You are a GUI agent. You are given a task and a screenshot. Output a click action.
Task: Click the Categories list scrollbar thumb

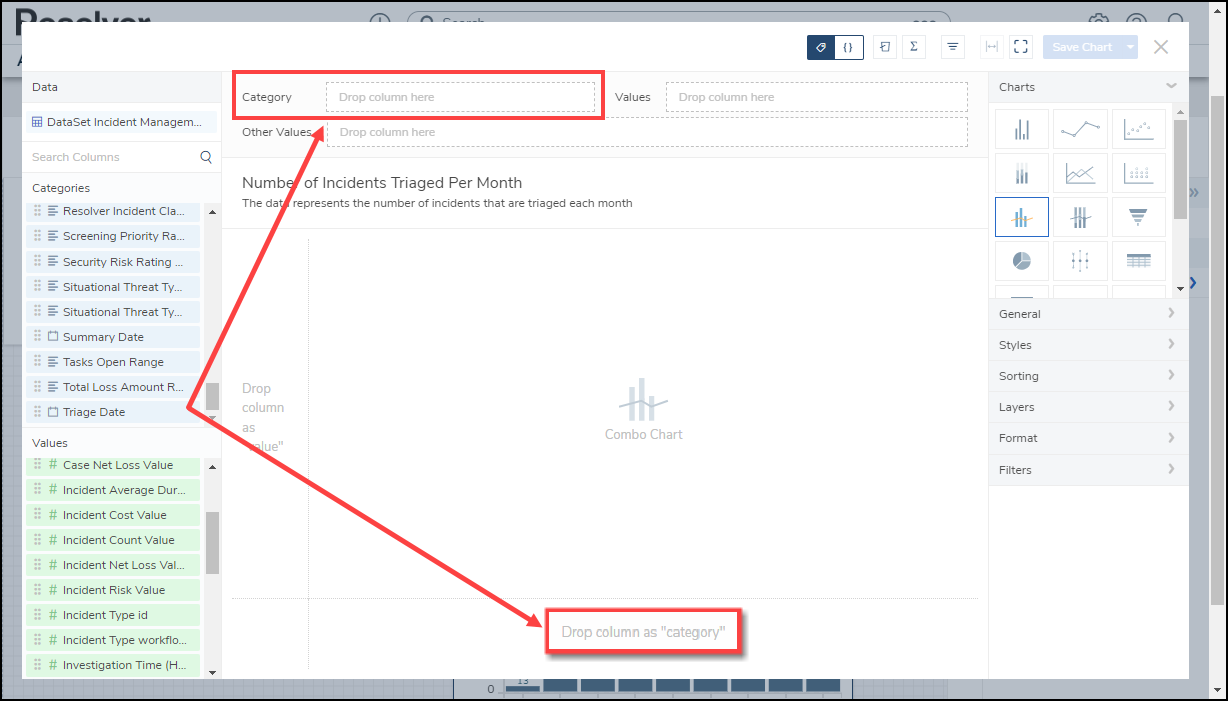point(212,396)
